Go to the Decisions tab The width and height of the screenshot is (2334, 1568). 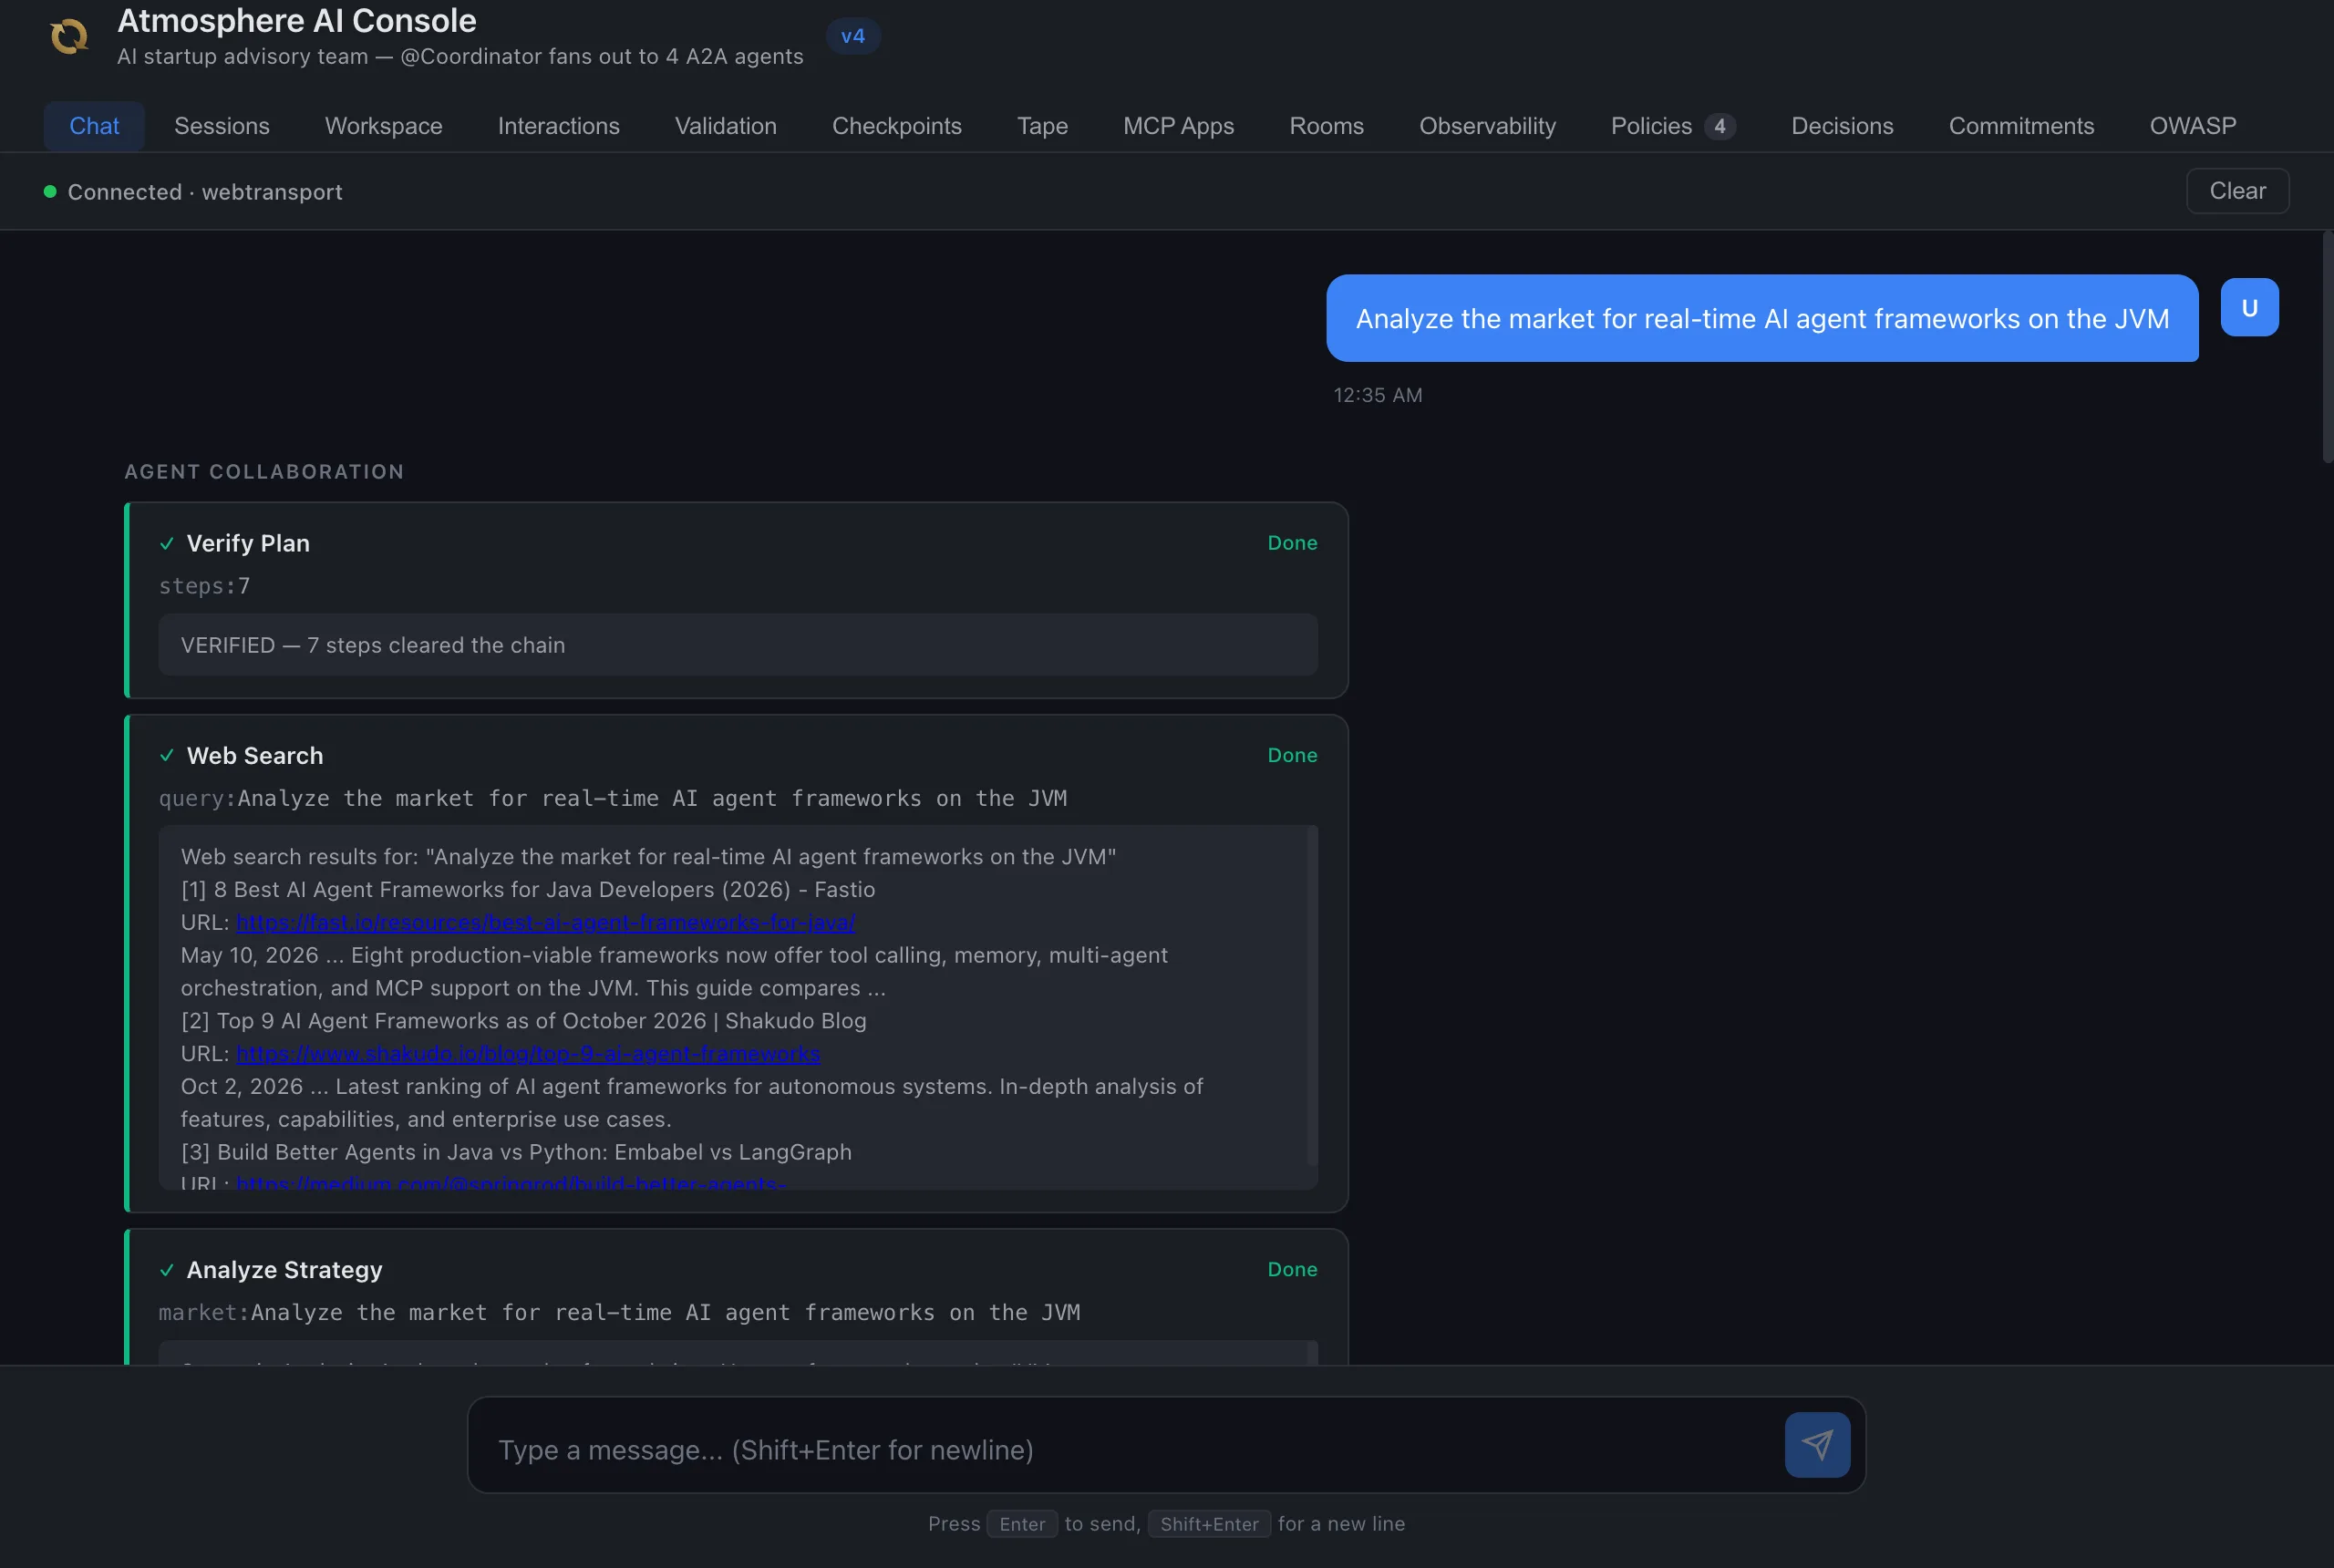point(1842,126)
